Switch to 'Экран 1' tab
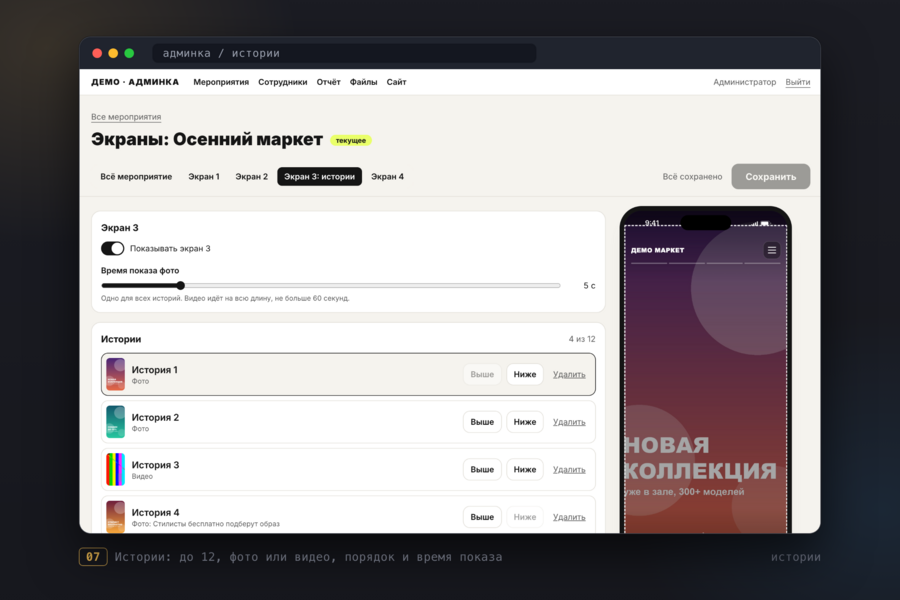Viewport: 900px width, 600px height. (x=204, y=176)
